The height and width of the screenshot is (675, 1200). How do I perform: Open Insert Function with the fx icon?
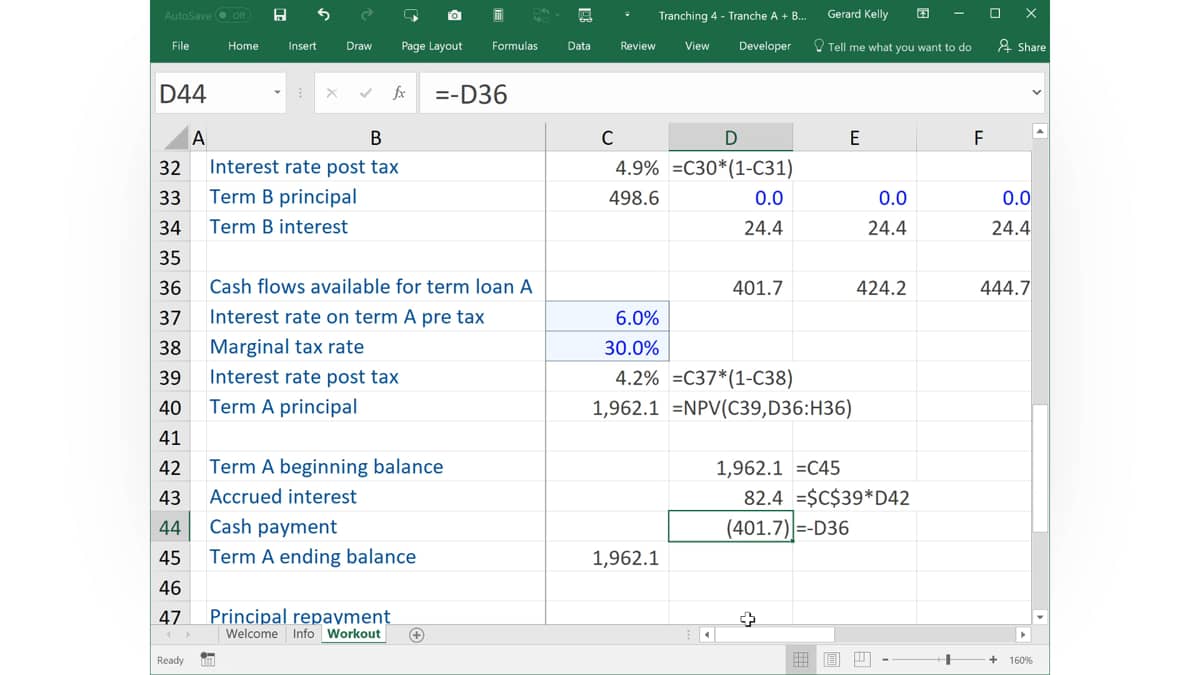tap(399, 94)
